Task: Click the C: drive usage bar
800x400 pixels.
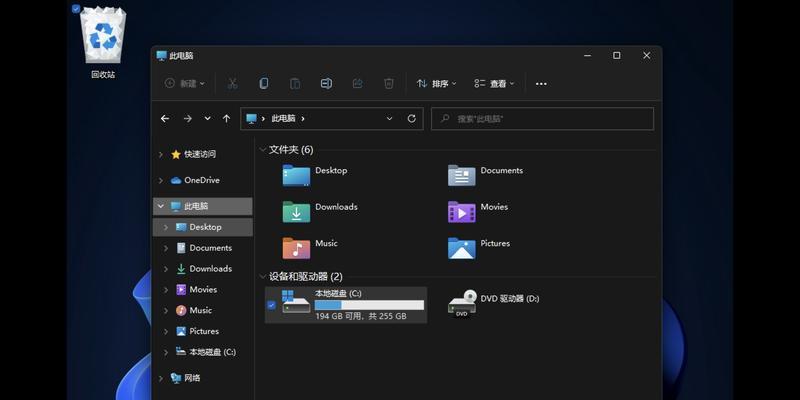Action: [369, 305]
